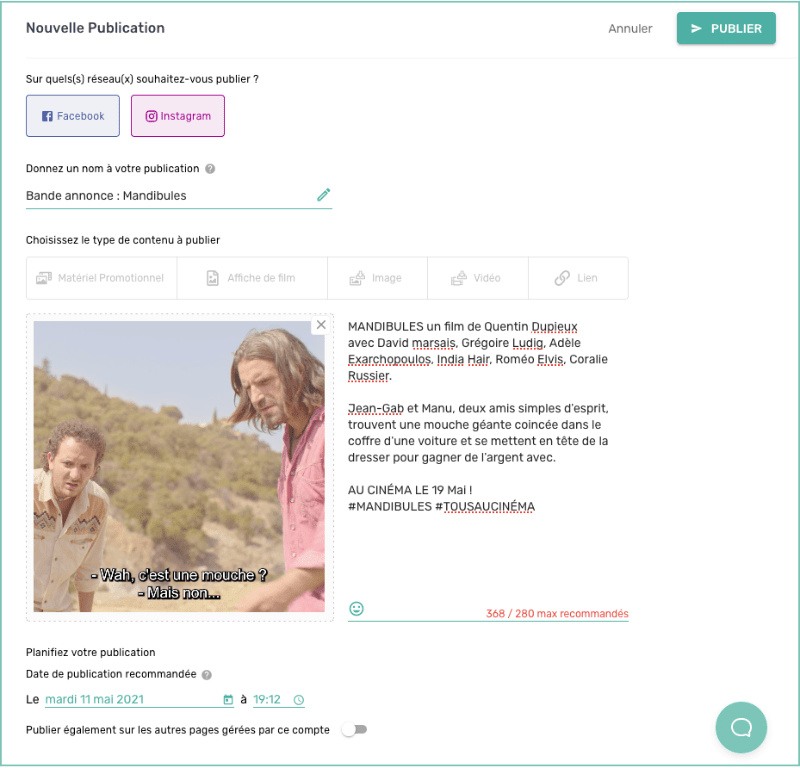Click help icon next to publication name label
Viewport: 800px width, 768px height.
point(210,169)
